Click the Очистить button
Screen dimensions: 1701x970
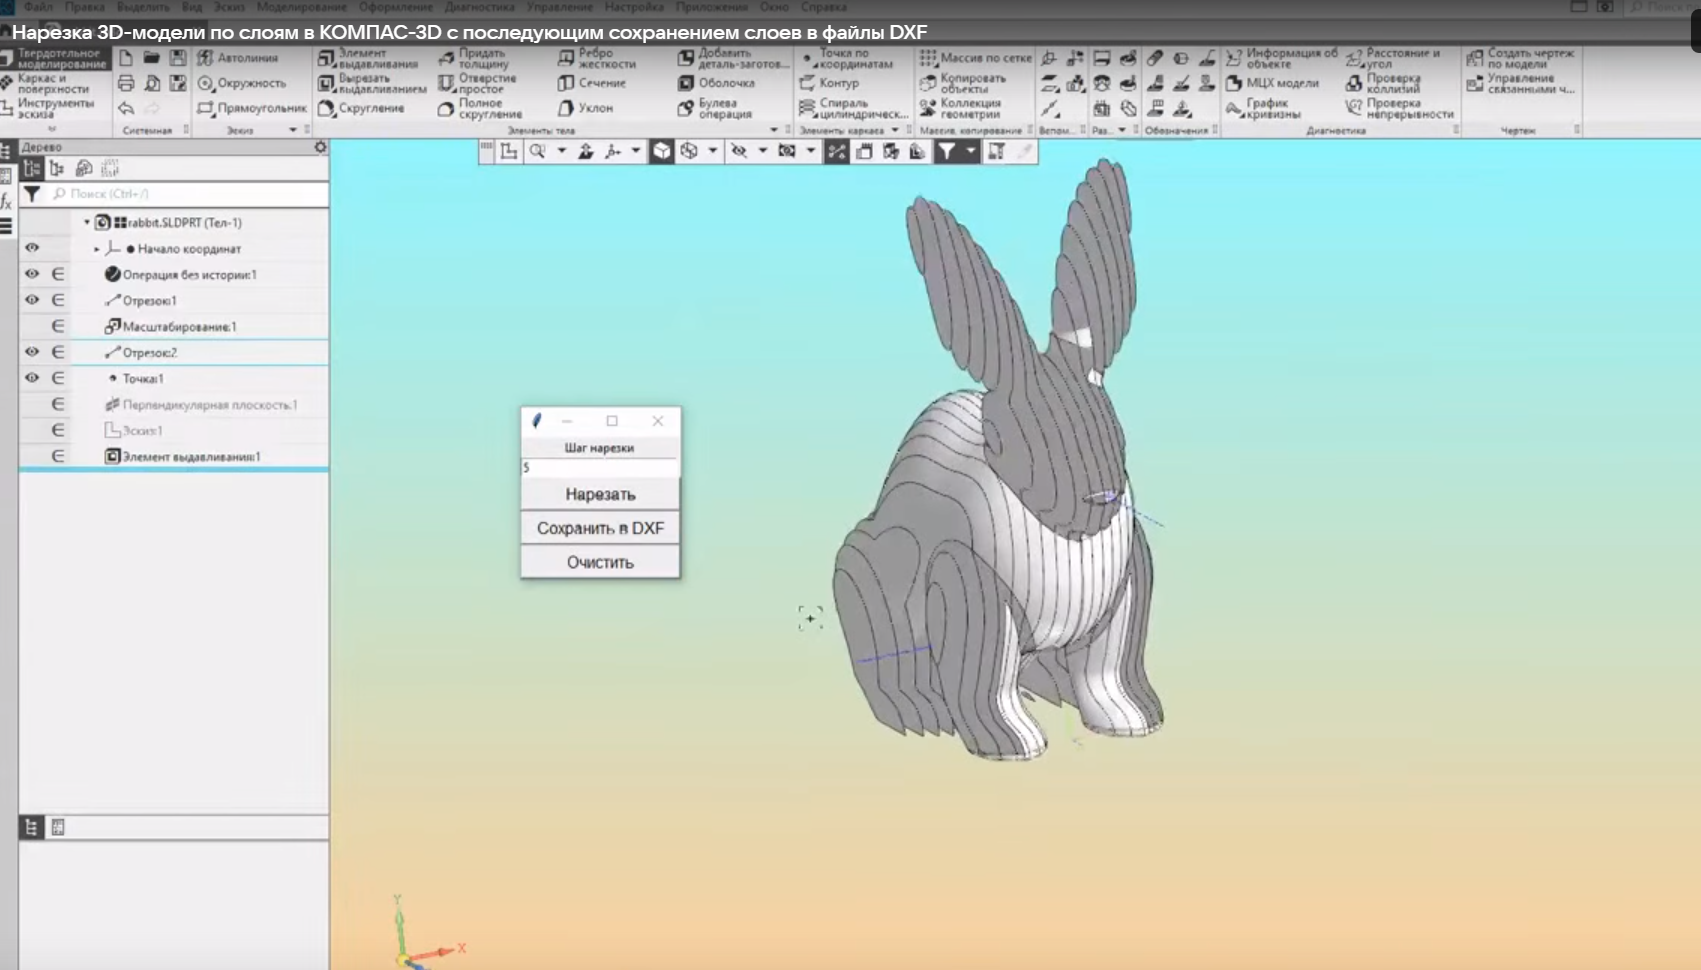coord(600,562)
